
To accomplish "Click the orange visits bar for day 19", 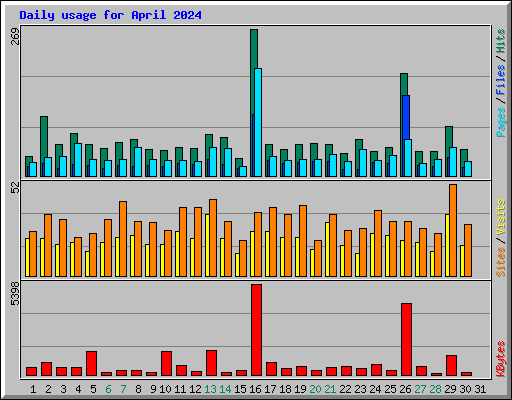I will coord(303,241).
